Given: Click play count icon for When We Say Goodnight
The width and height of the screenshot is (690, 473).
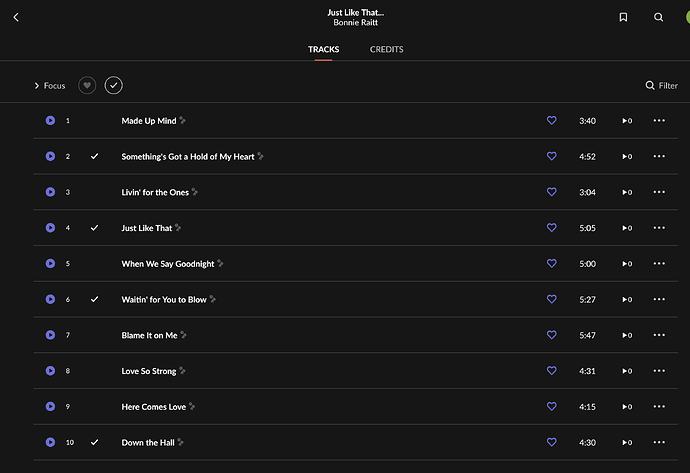Looking at the screenshot, I should click(627, 264).
